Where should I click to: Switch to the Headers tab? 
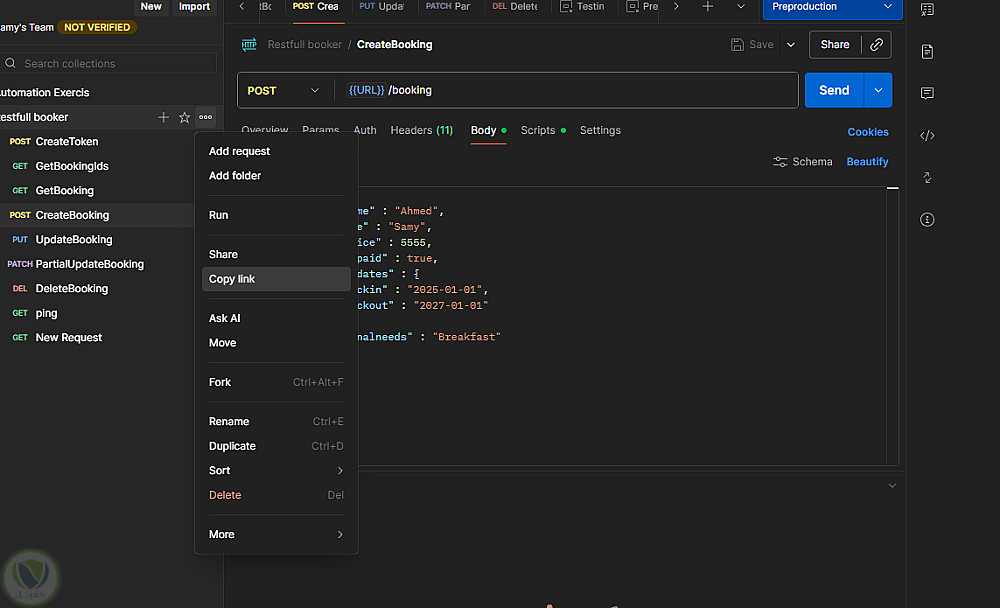click(421, 131)
